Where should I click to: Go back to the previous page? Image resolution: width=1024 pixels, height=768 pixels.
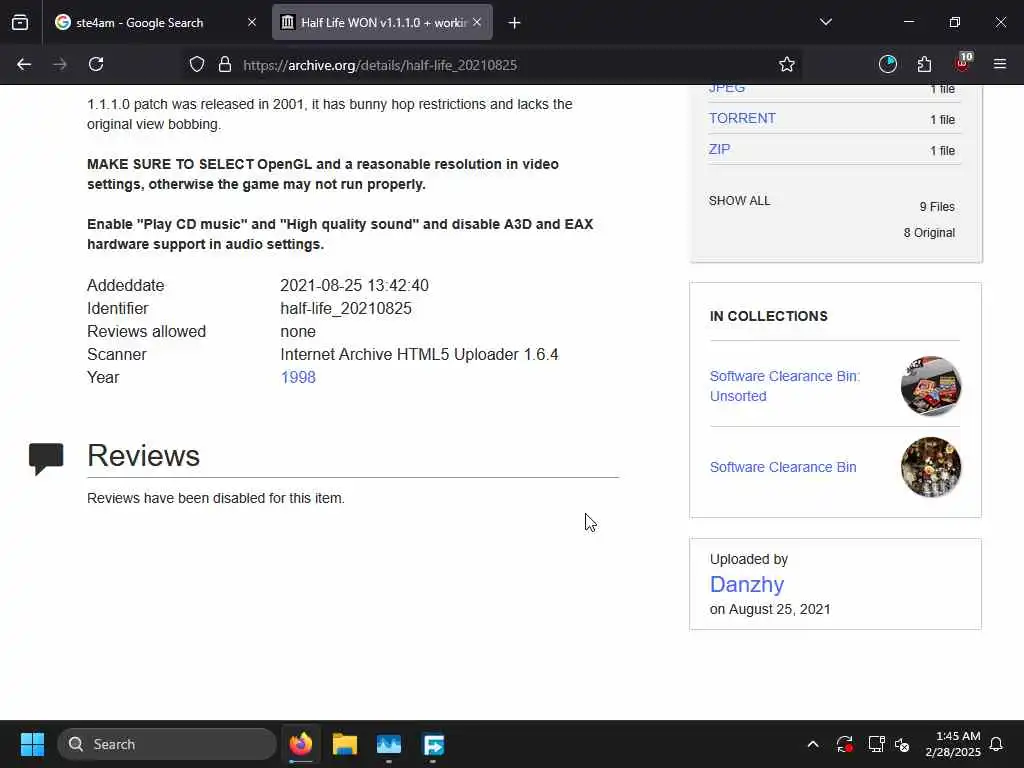click(x=24, y=65)
